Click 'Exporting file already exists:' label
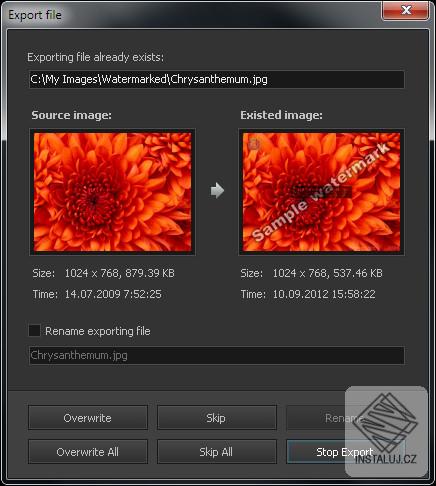Image resolution: width=436 pixels, height=486 pixels. 96,57
